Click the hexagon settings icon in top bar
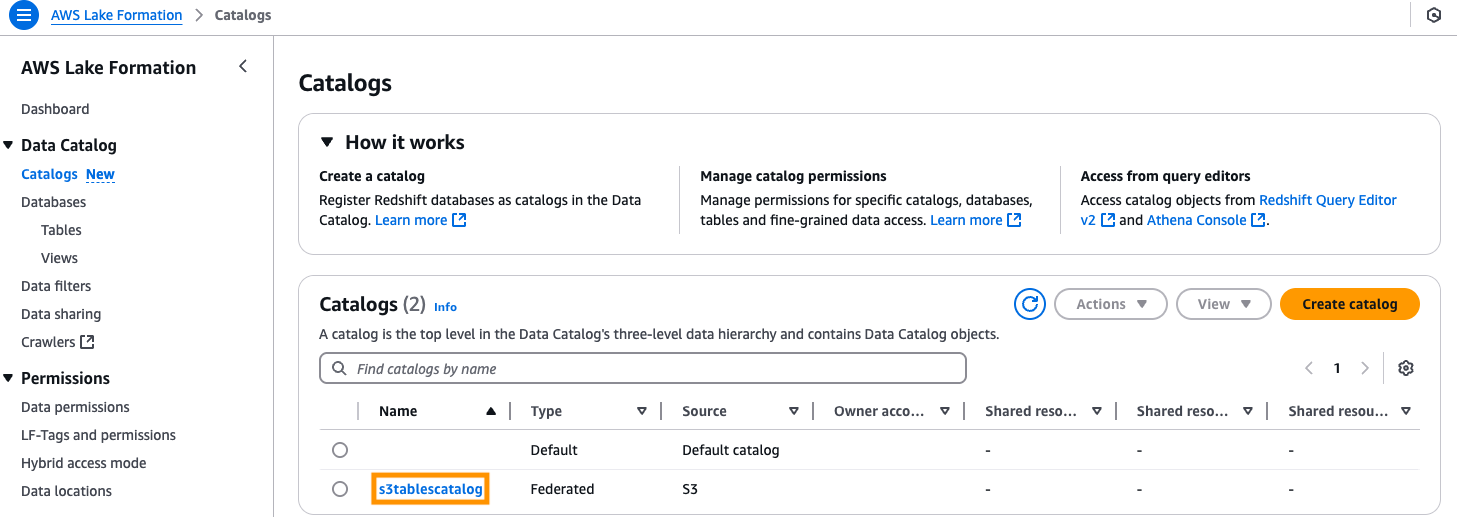 coord(1434,16)
